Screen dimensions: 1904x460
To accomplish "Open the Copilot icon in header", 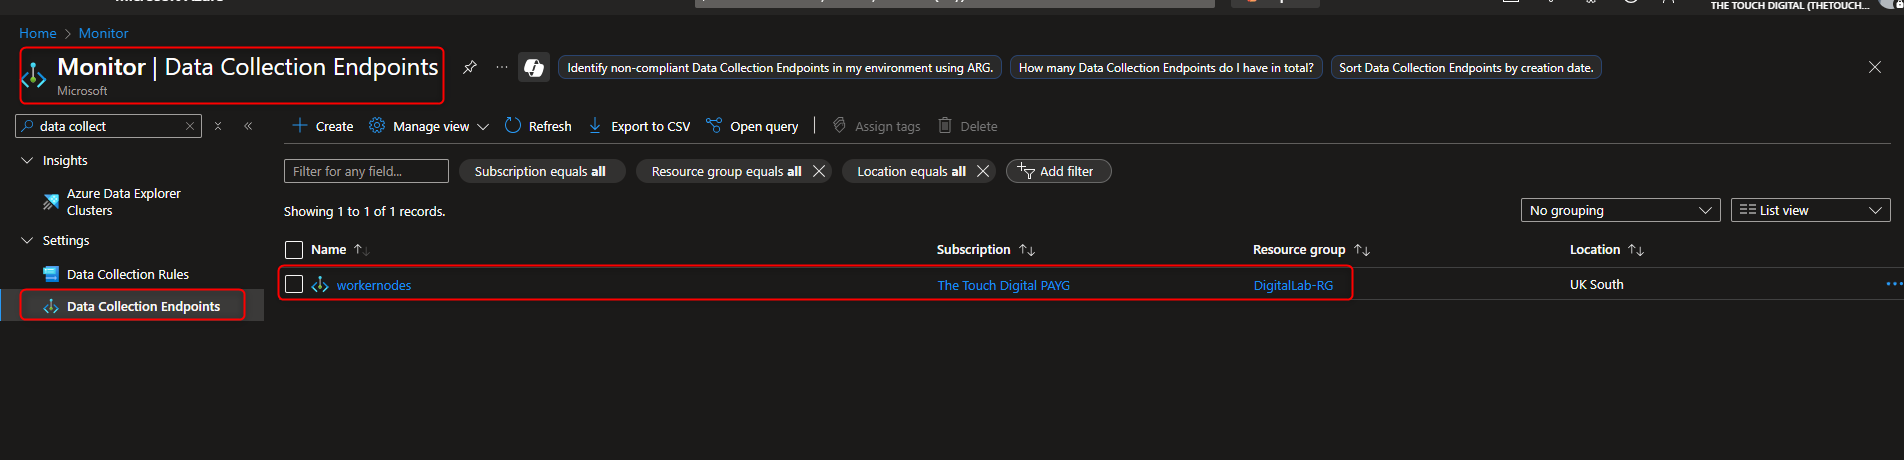I will click(534, 67).
